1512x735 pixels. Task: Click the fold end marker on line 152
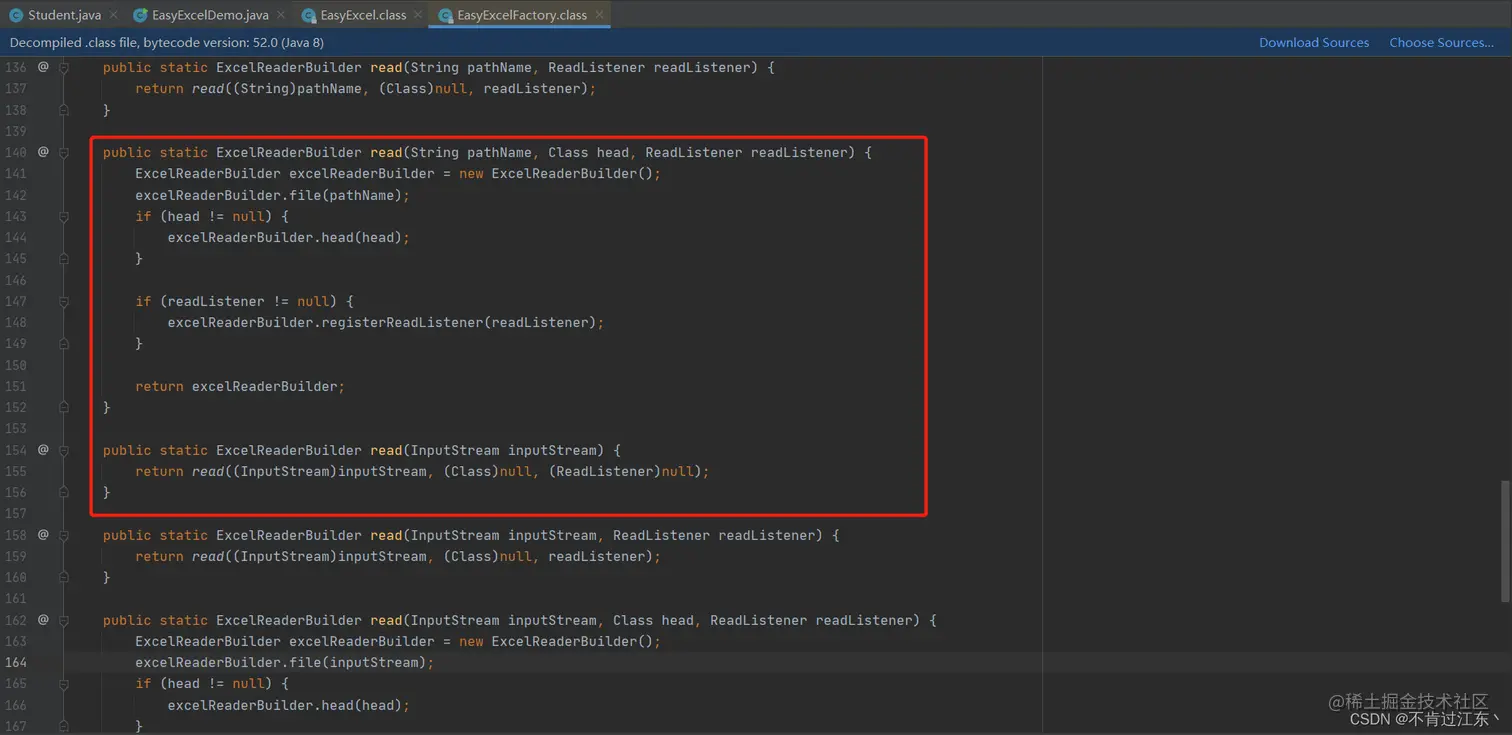pyautogui.click(x=64, y=407)
